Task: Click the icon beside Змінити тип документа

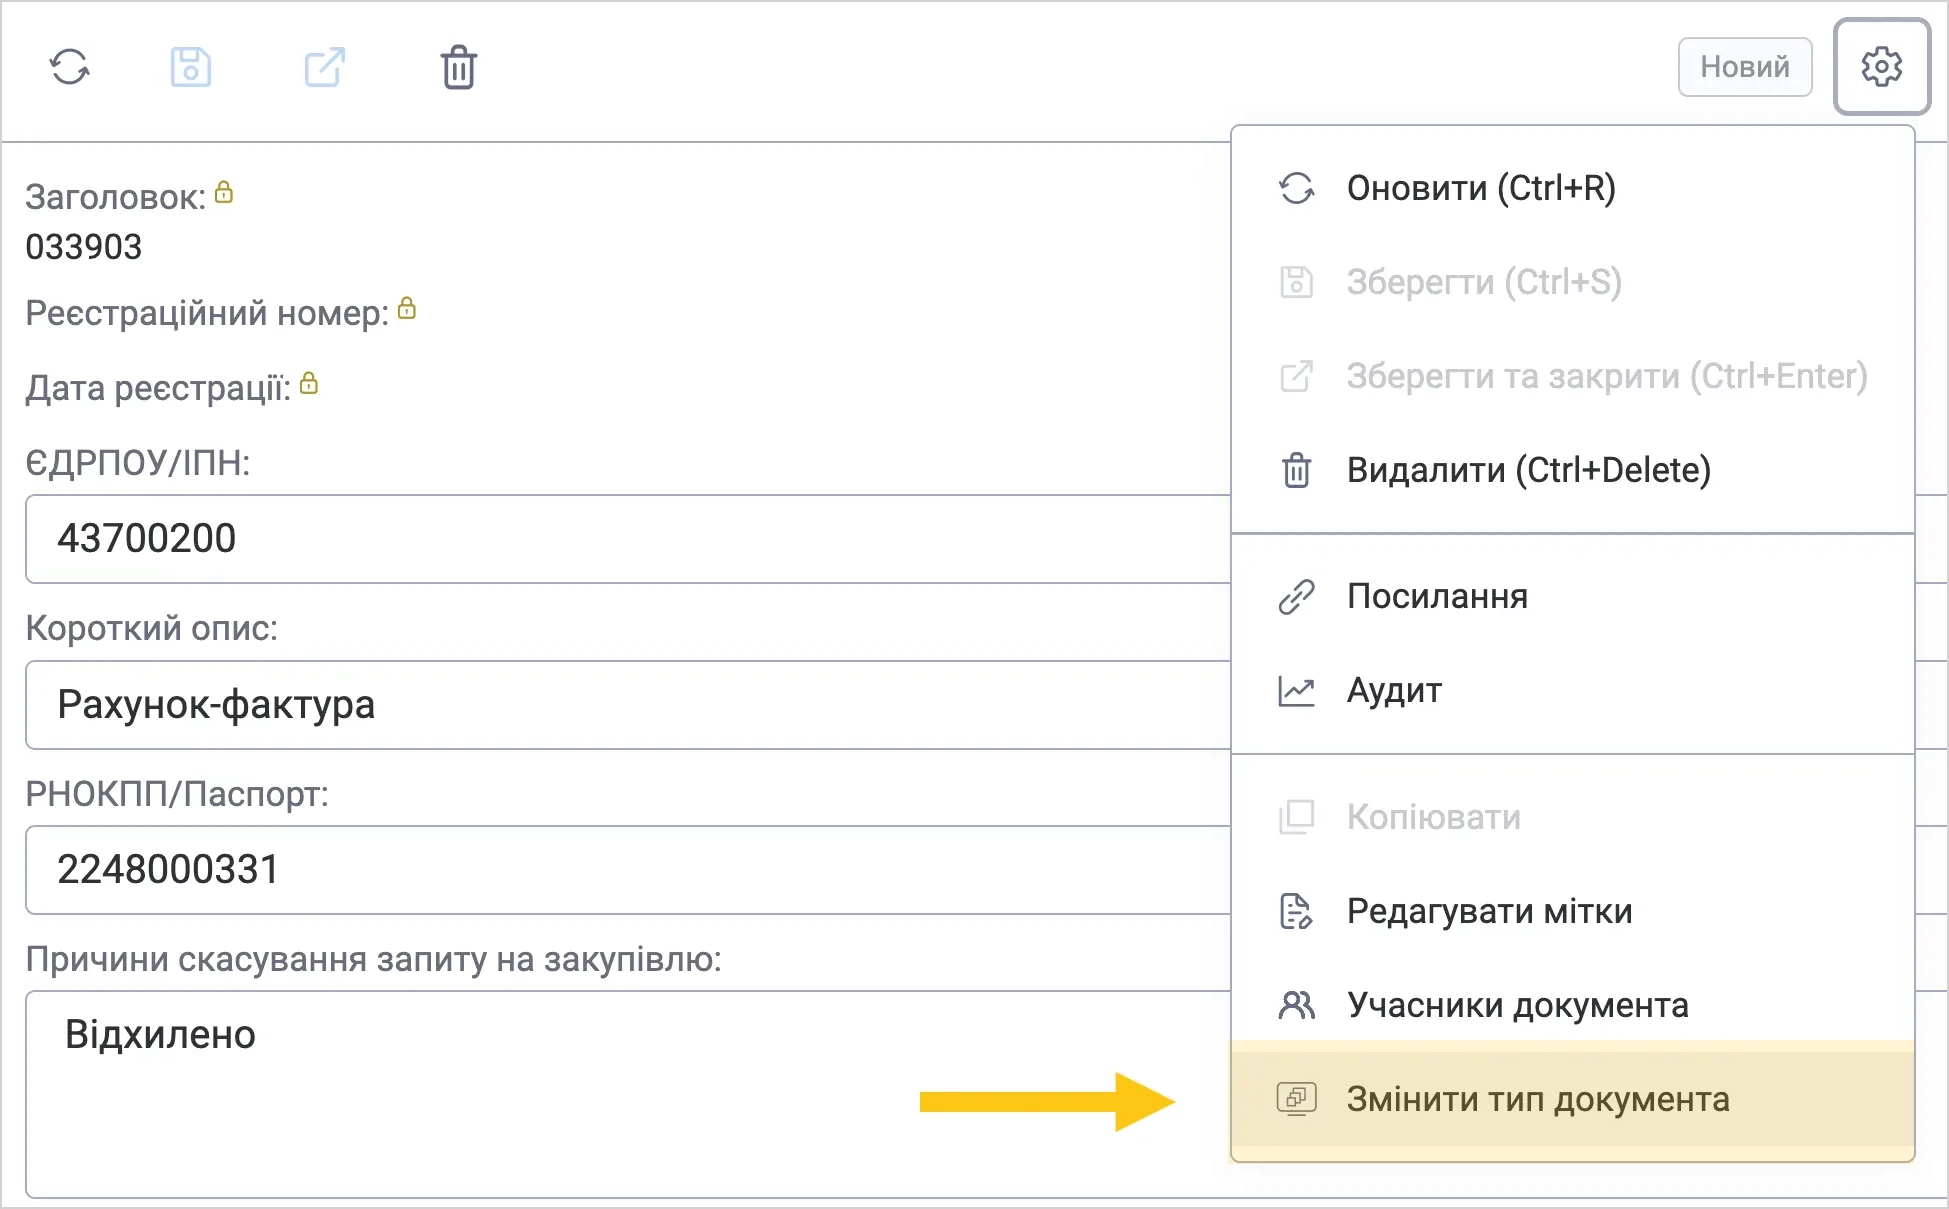Action: tap(1297, 1099)
